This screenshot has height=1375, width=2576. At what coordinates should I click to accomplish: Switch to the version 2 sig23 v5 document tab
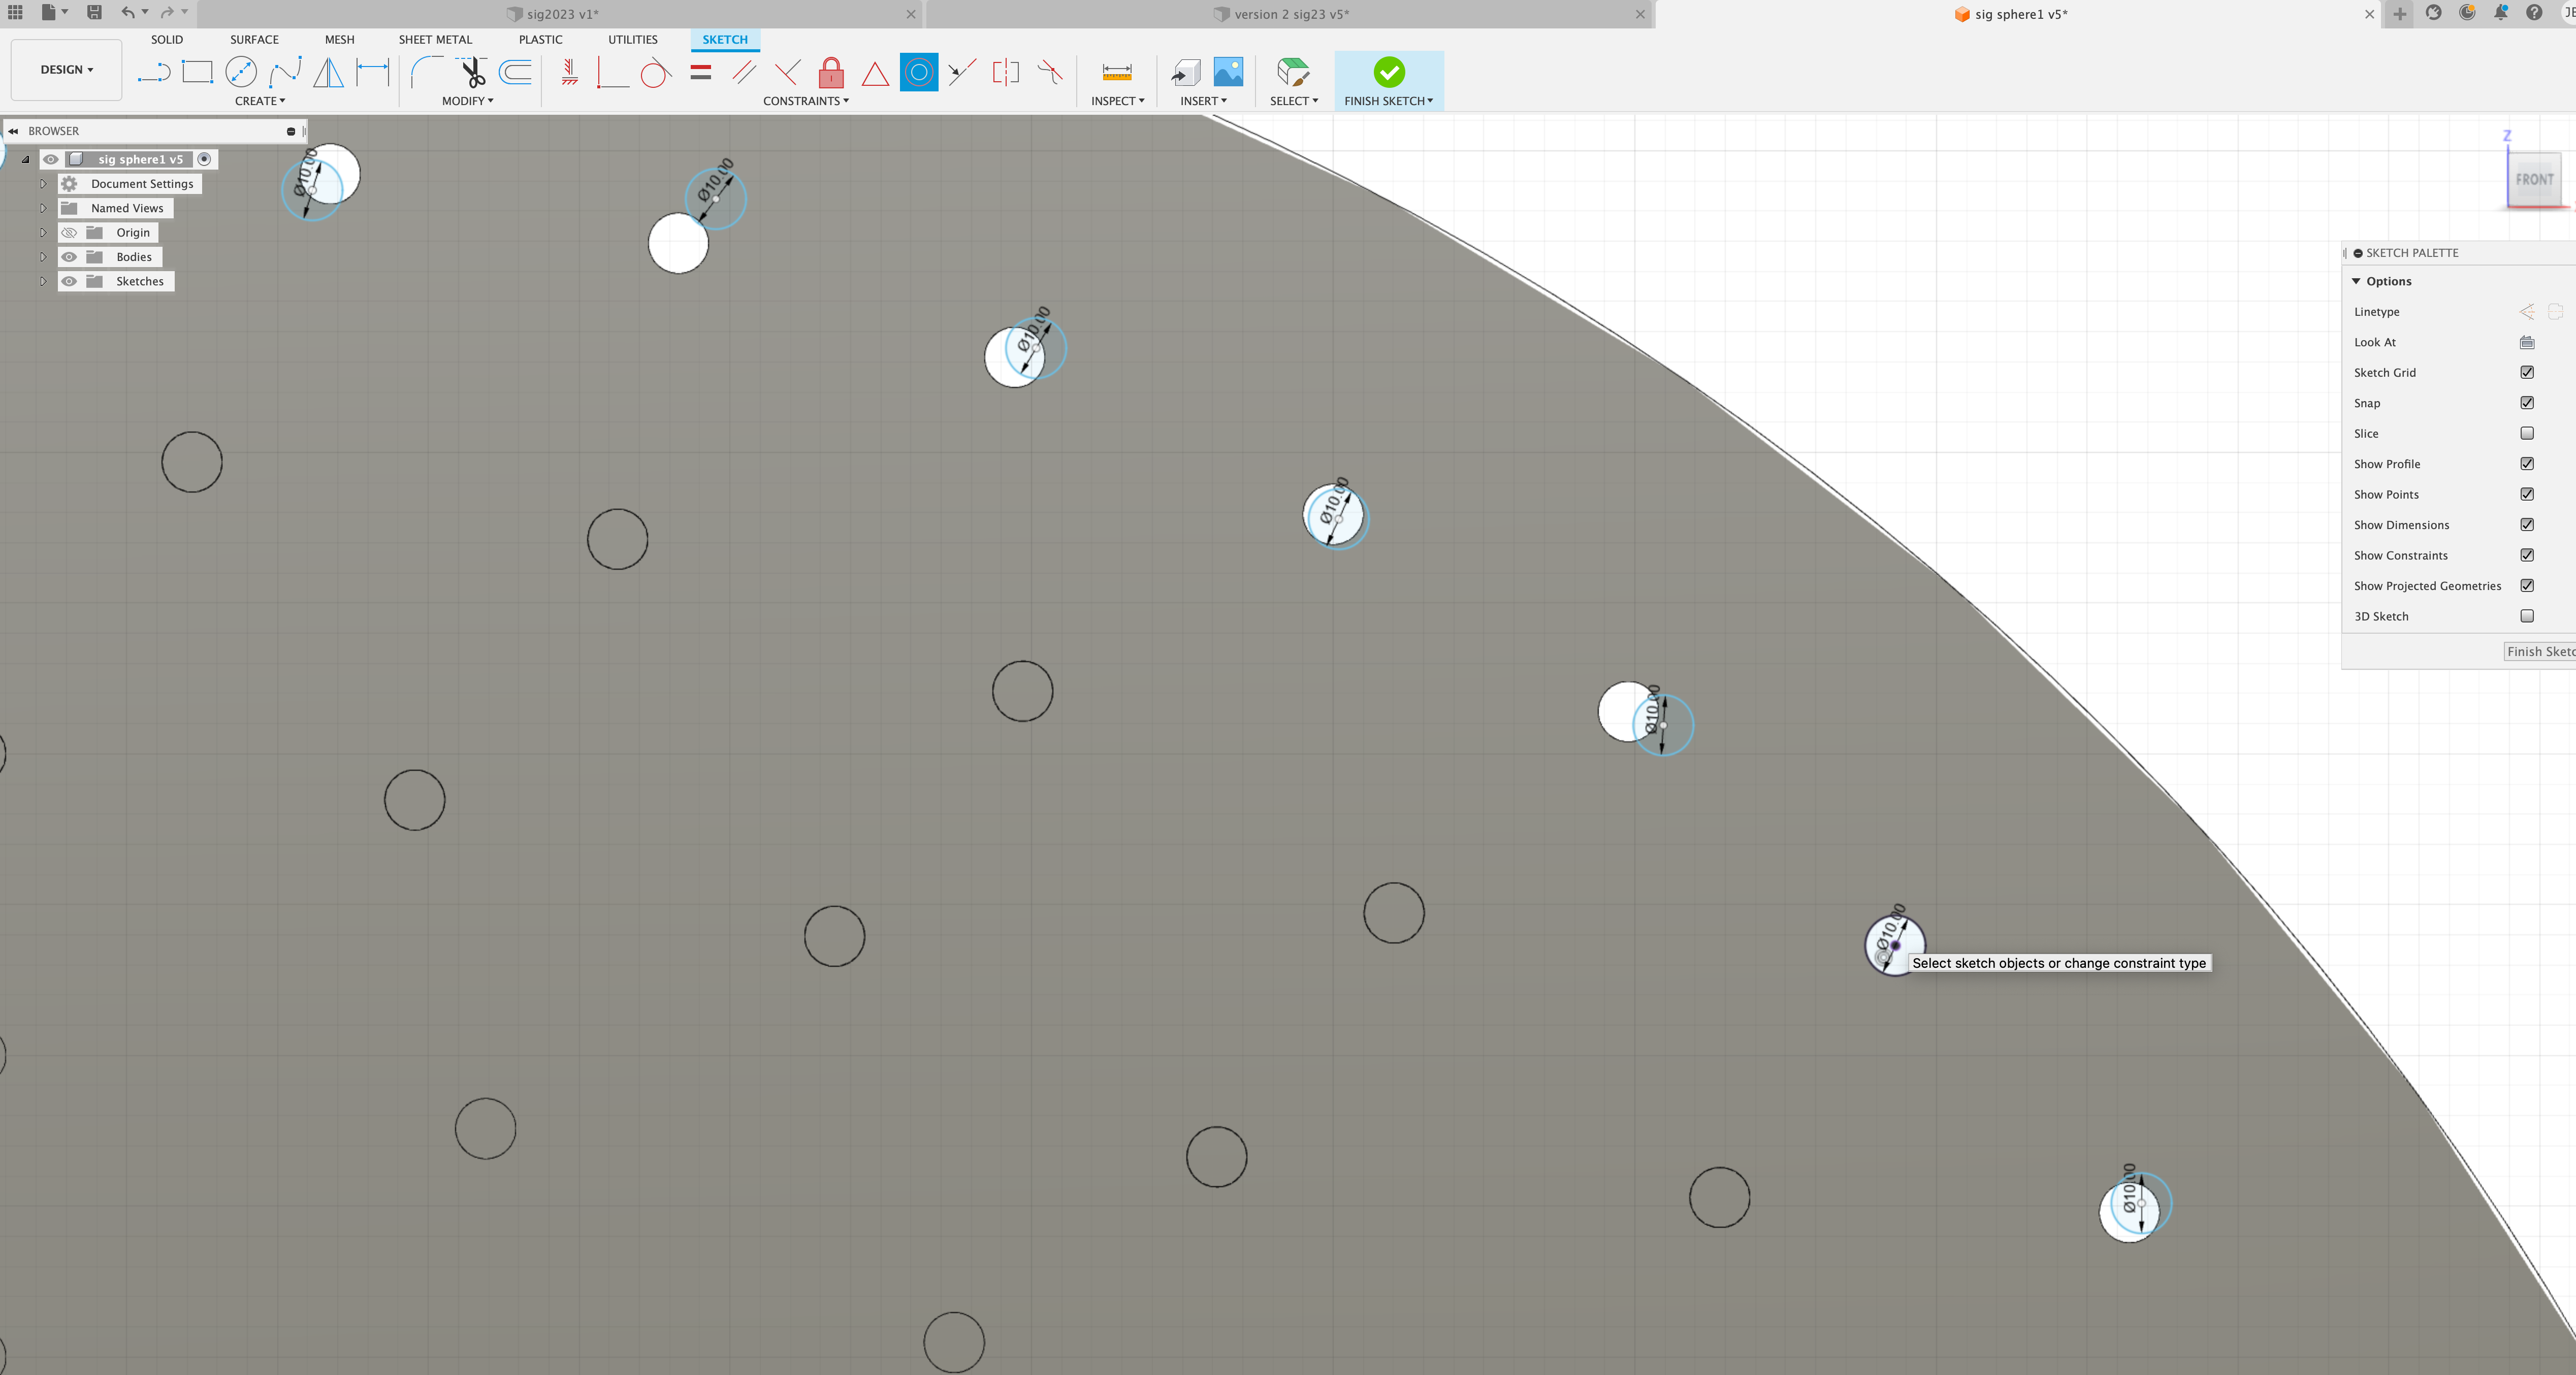coord(1290,14)
